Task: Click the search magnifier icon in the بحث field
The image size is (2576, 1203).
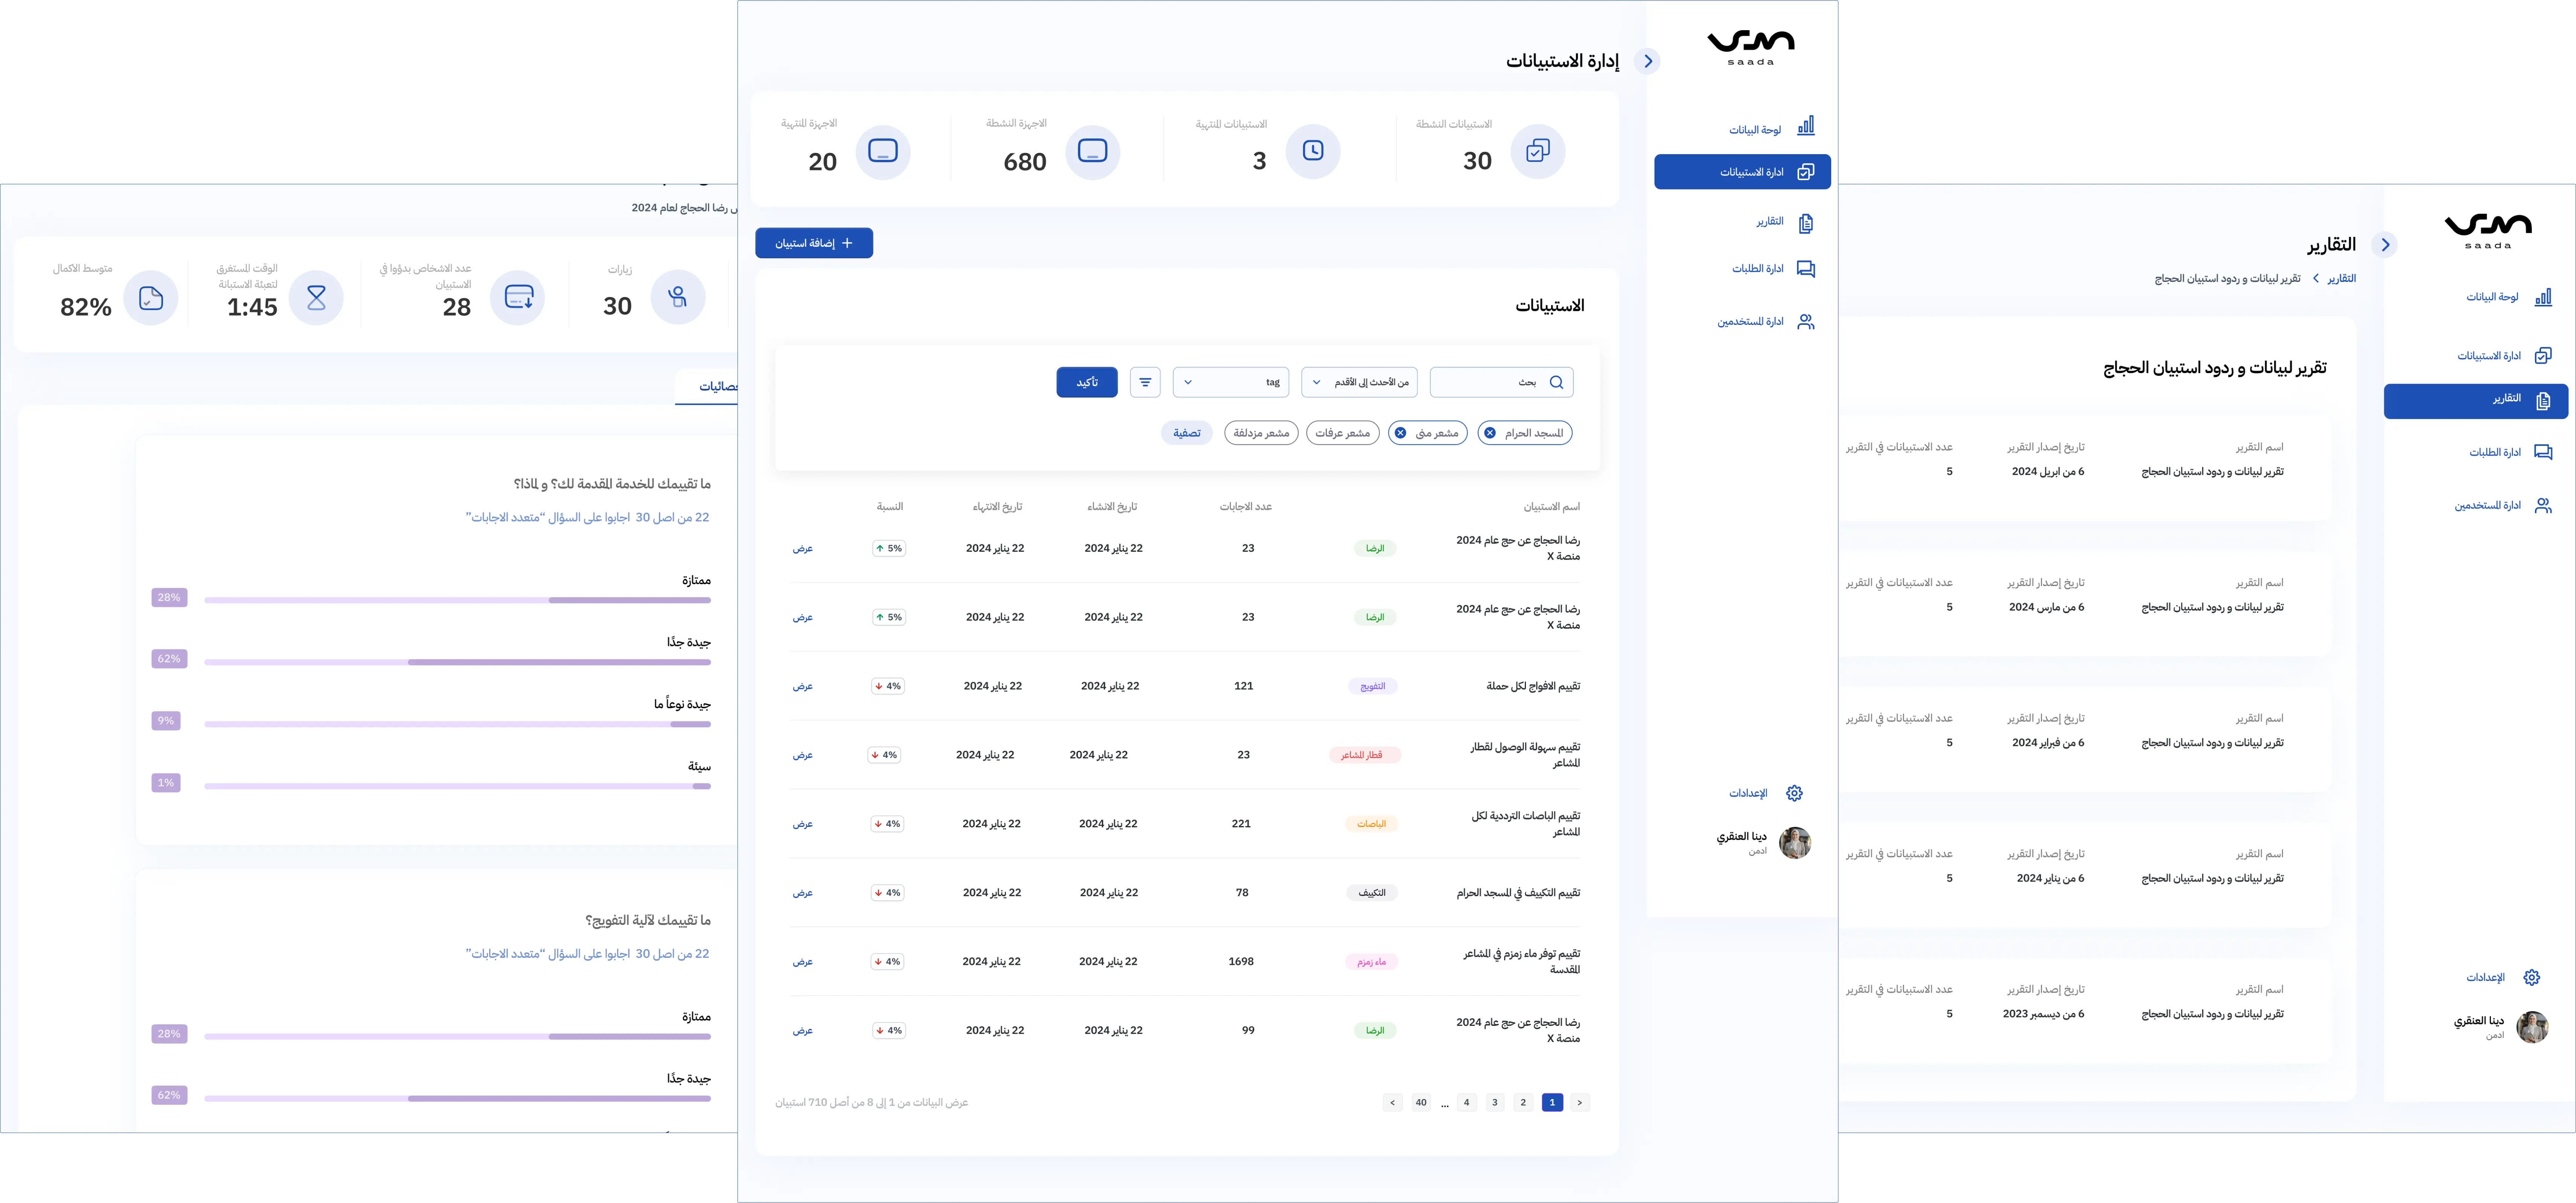Action: [x=1556, y=382]
